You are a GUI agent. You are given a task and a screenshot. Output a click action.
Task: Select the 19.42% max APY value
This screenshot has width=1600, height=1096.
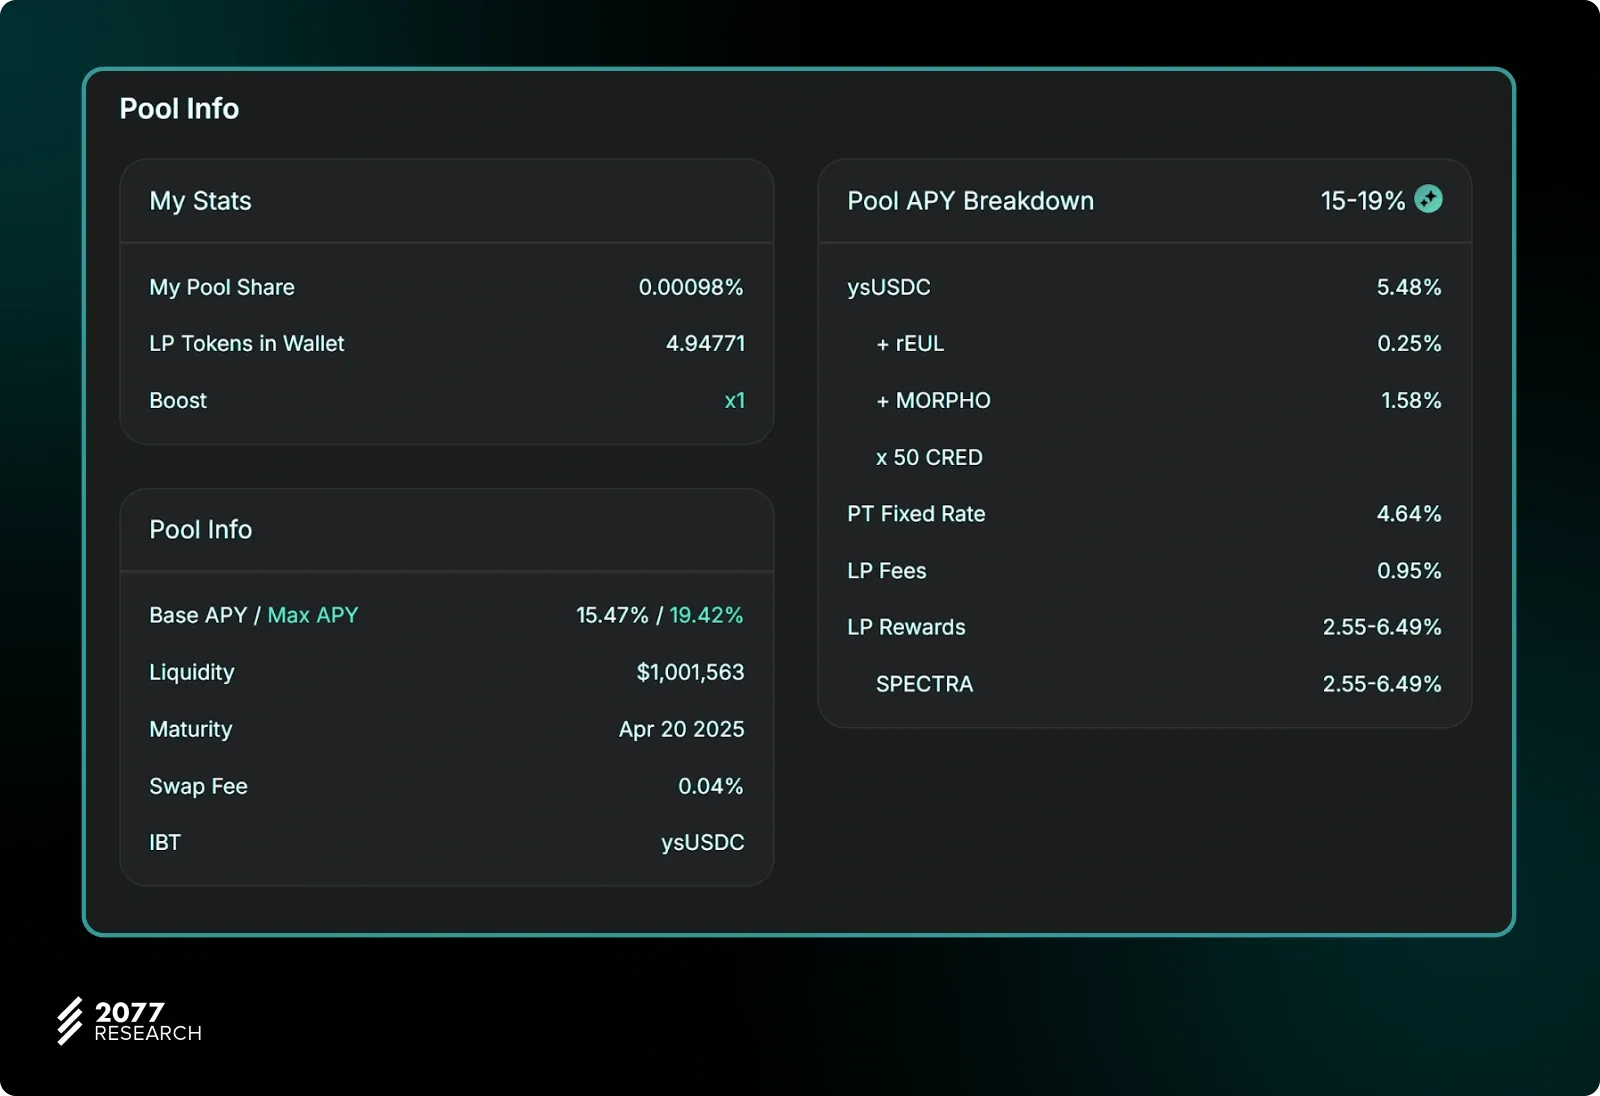(x=706, y=615)
